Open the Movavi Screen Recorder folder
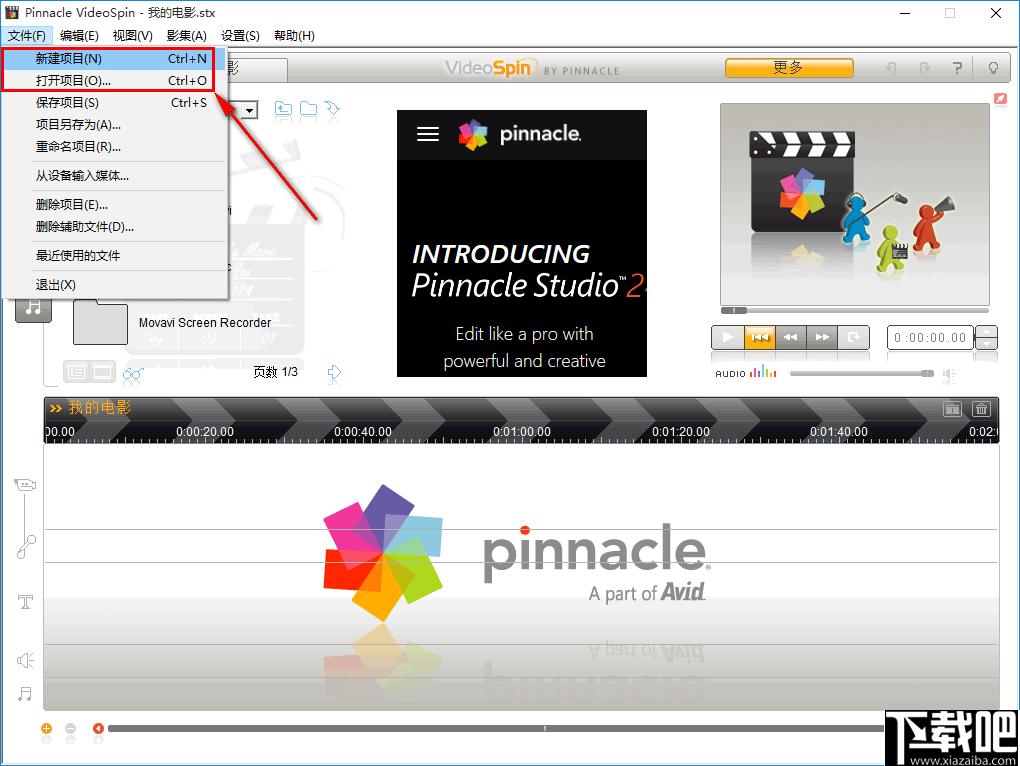 [x=101, y=323]
